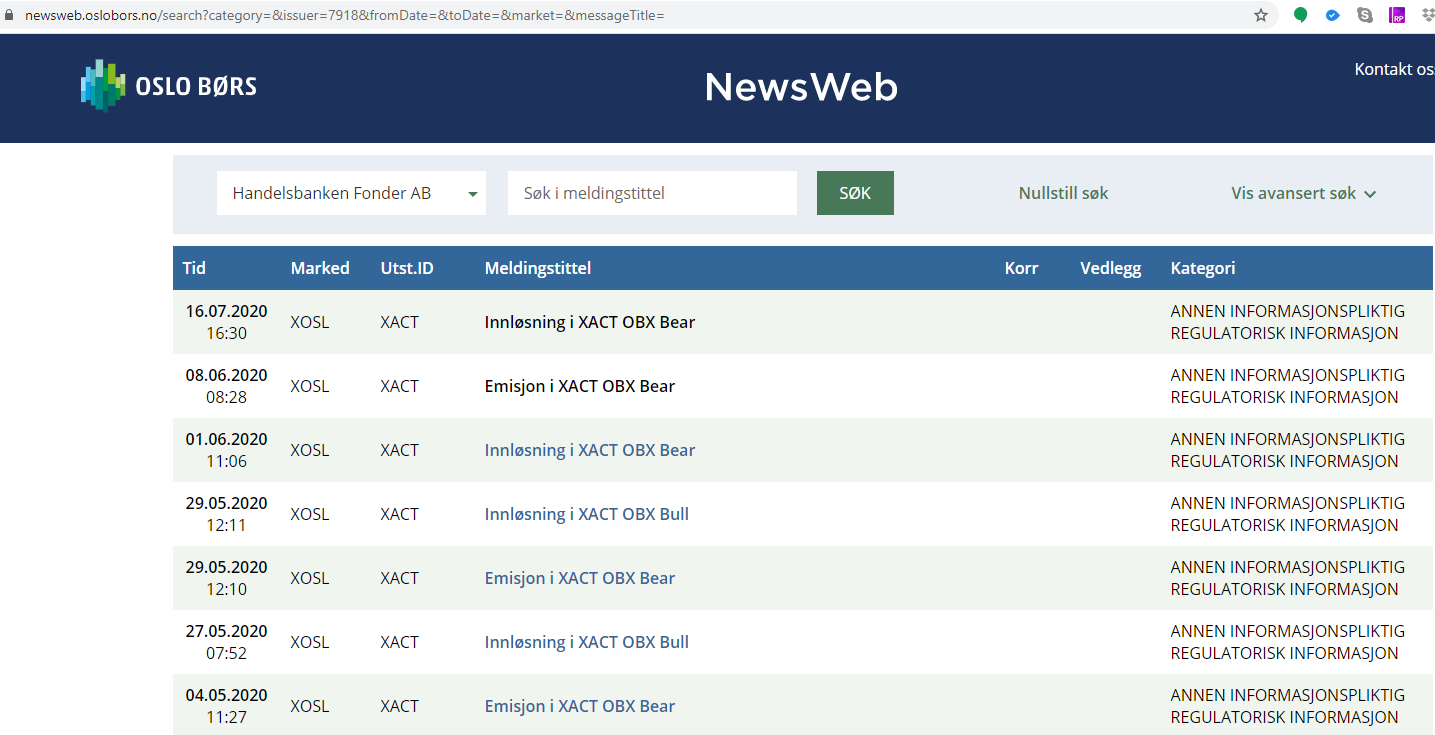Click the Søk i meldingstittel input field
This screenshot has width=1435, height=735.
652,193
